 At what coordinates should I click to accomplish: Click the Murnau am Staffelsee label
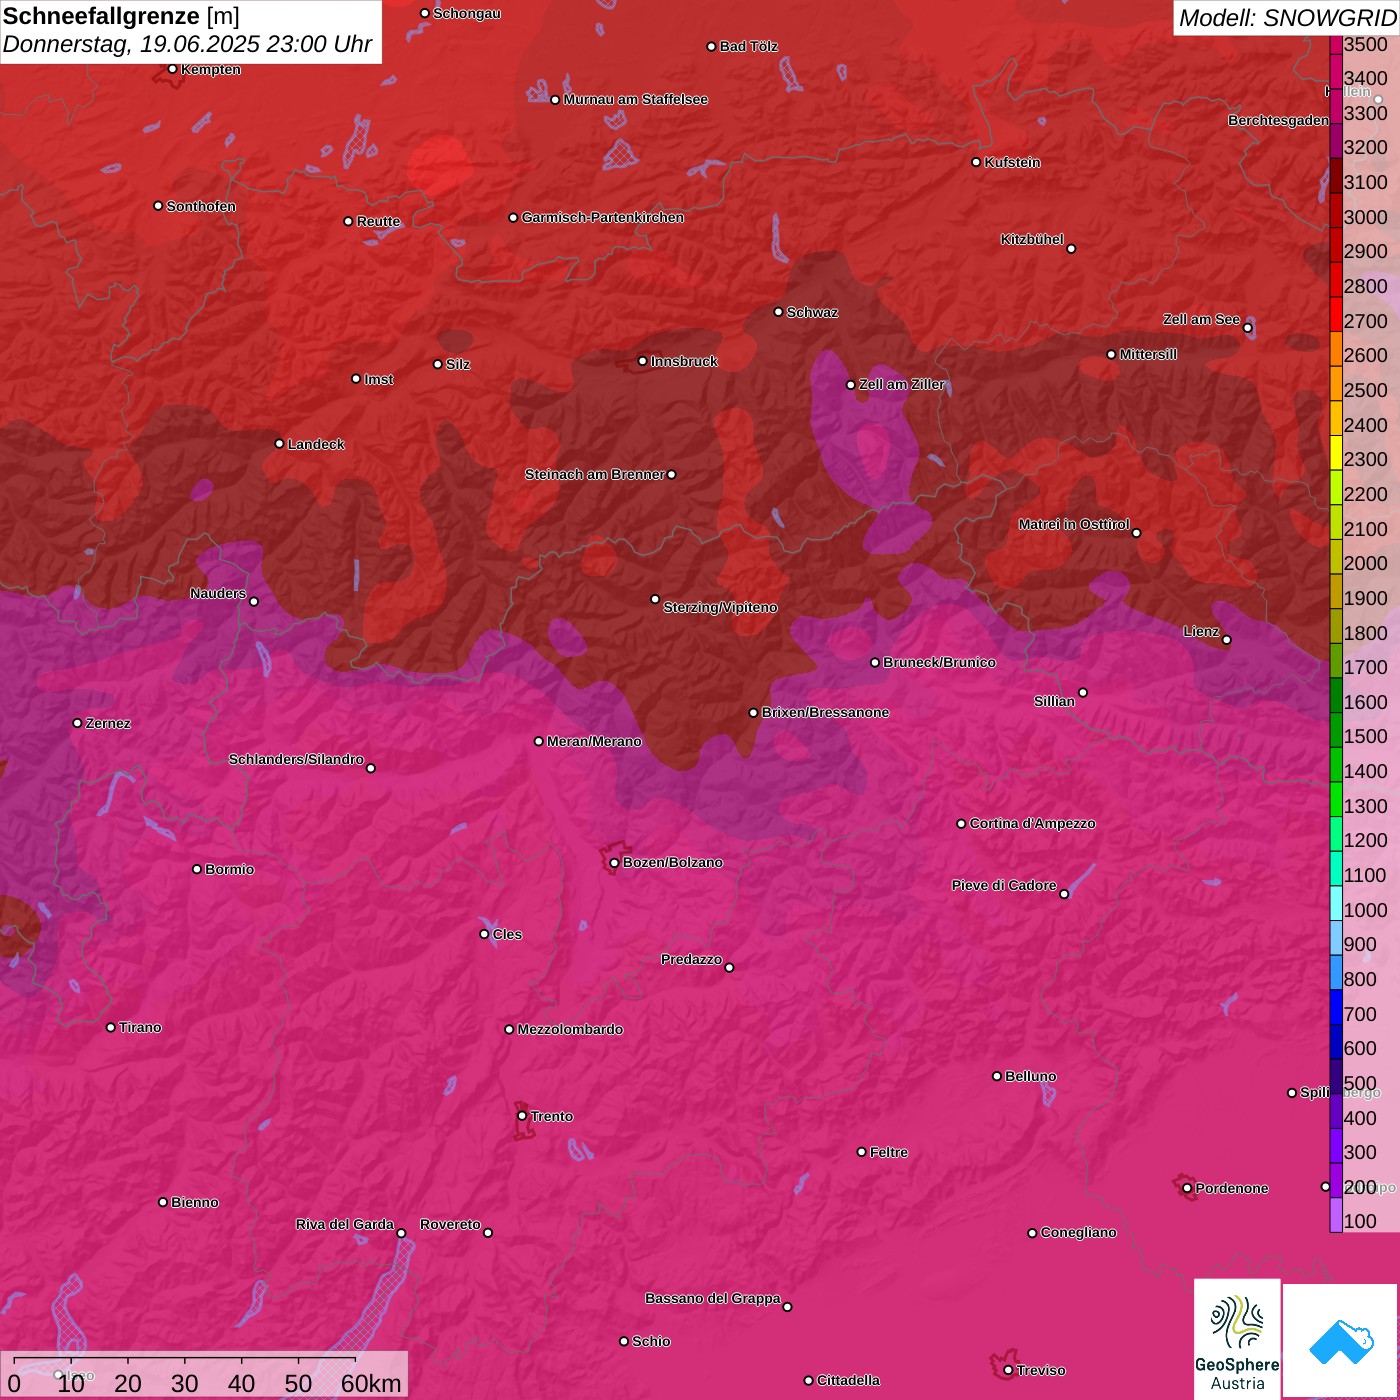click(x=635, y=99)
